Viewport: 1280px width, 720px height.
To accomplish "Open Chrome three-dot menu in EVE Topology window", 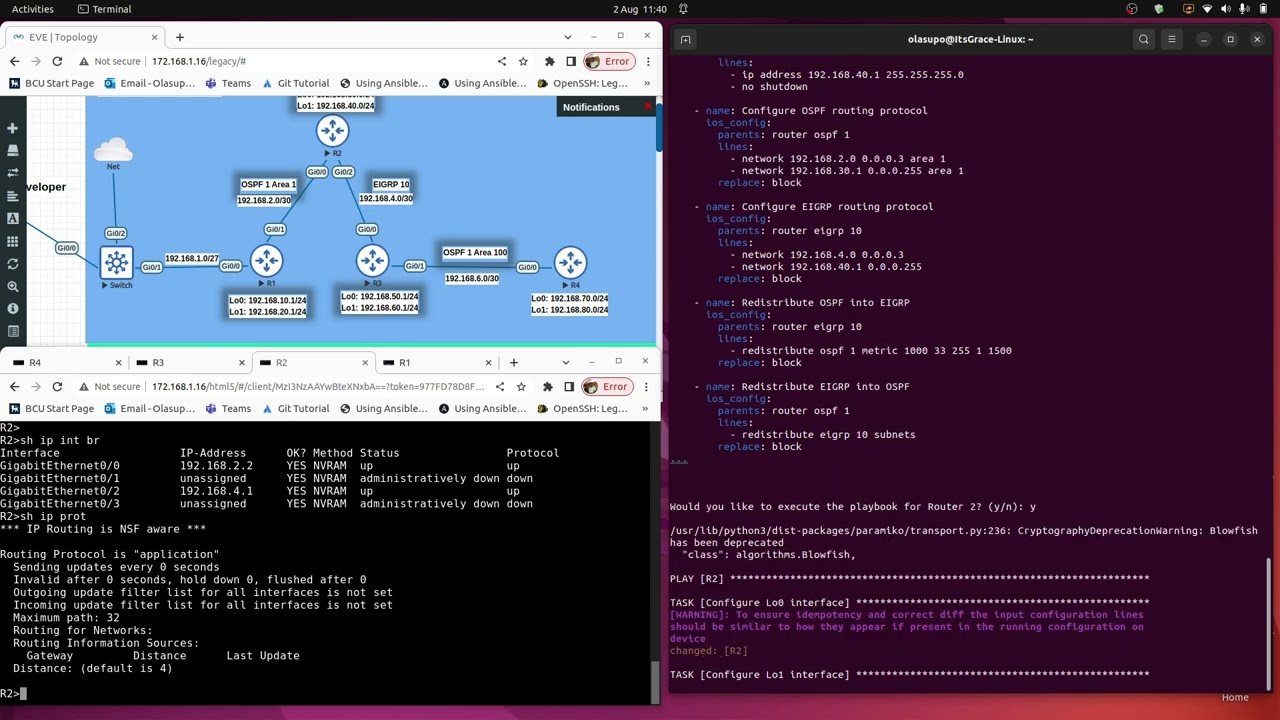I will click(x=647, y=61).
